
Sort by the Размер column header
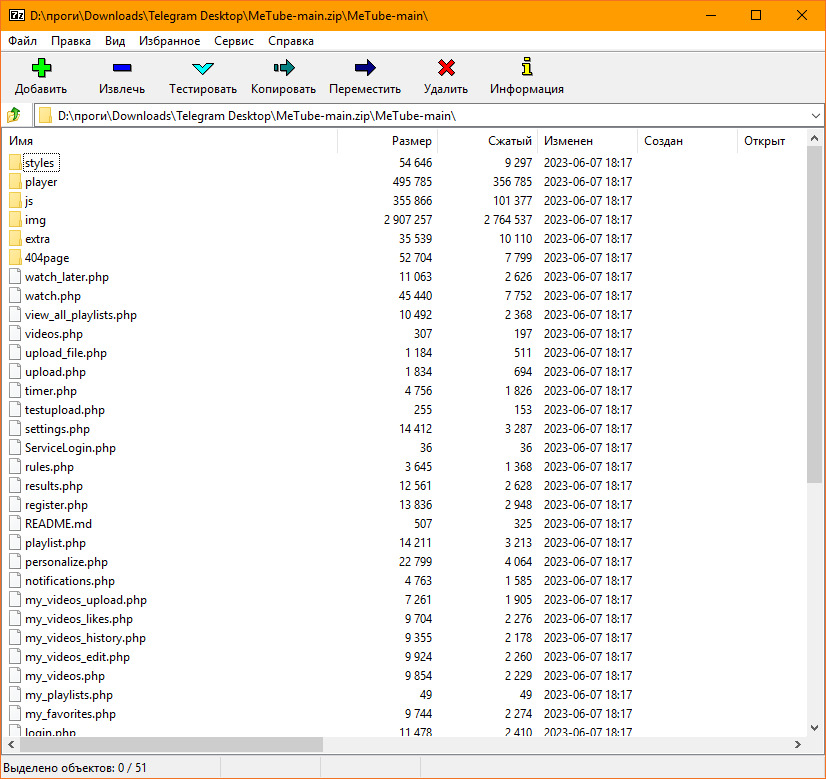(411, 141)
